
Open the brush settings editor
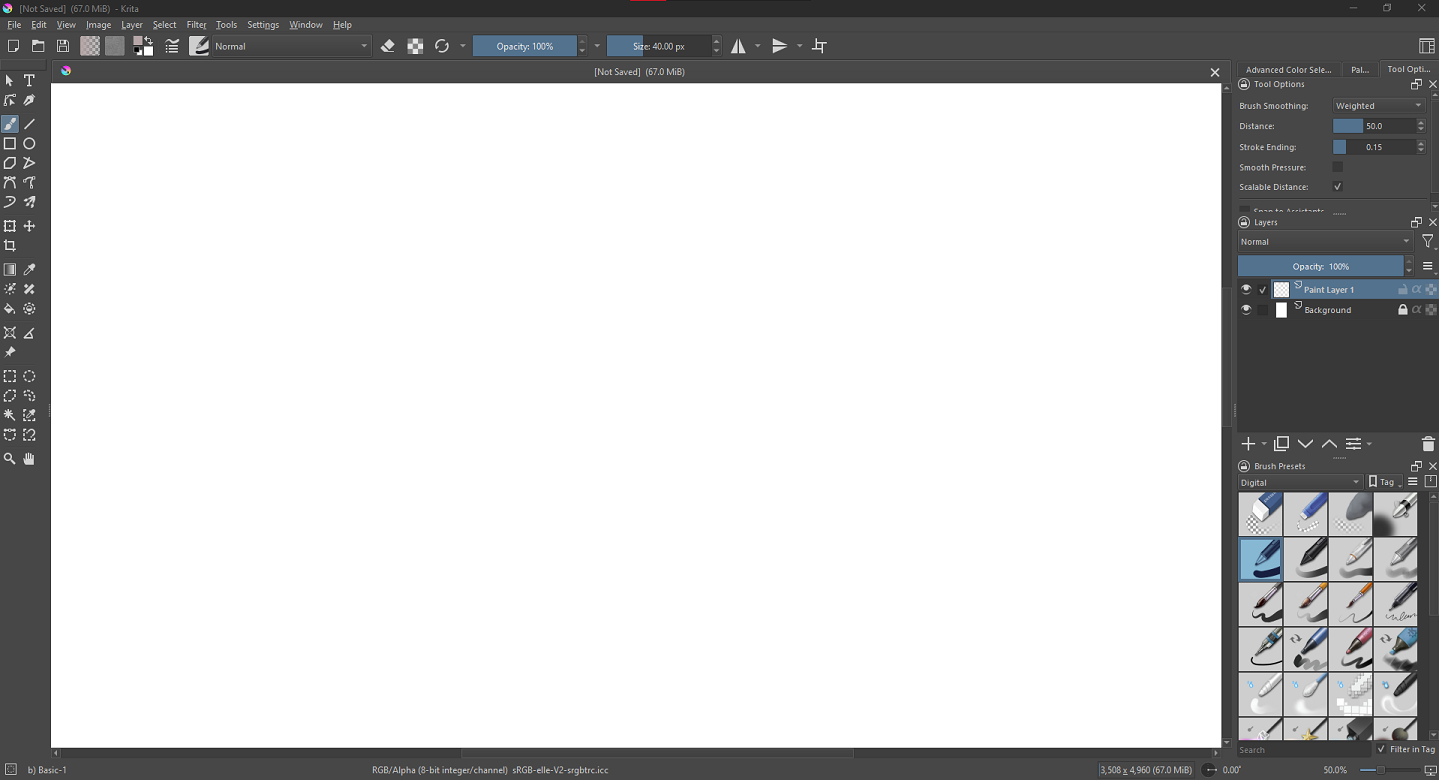click(172, 46)
